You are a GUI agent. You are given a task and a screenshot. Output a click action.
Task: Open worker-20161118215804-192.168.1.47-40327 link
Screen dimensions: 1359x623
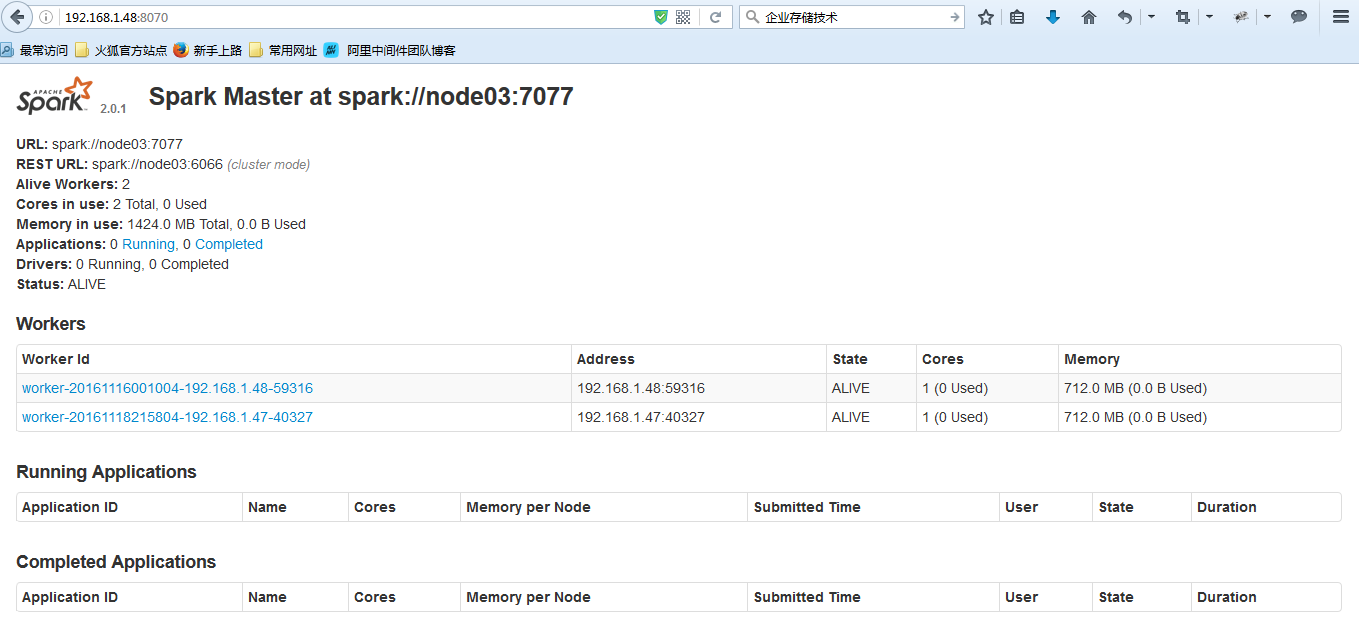[x=167, y=417]
